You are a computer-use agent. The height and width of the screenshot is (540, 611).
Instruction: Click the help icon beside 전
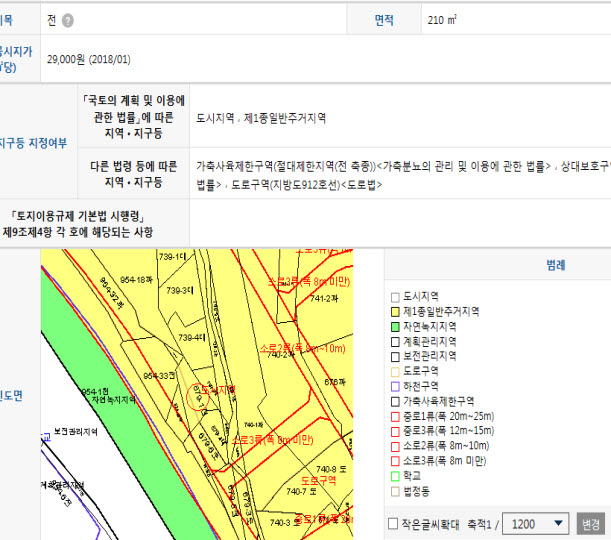pos(67,20)
